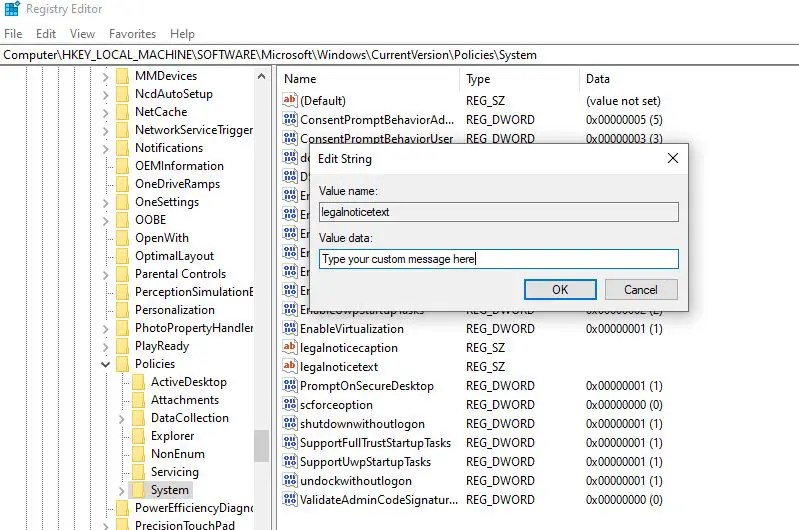Select PromptOnSecureDesktop DWORD icon
This screenshot has width=799, height=530.
[x=289, y=385]
